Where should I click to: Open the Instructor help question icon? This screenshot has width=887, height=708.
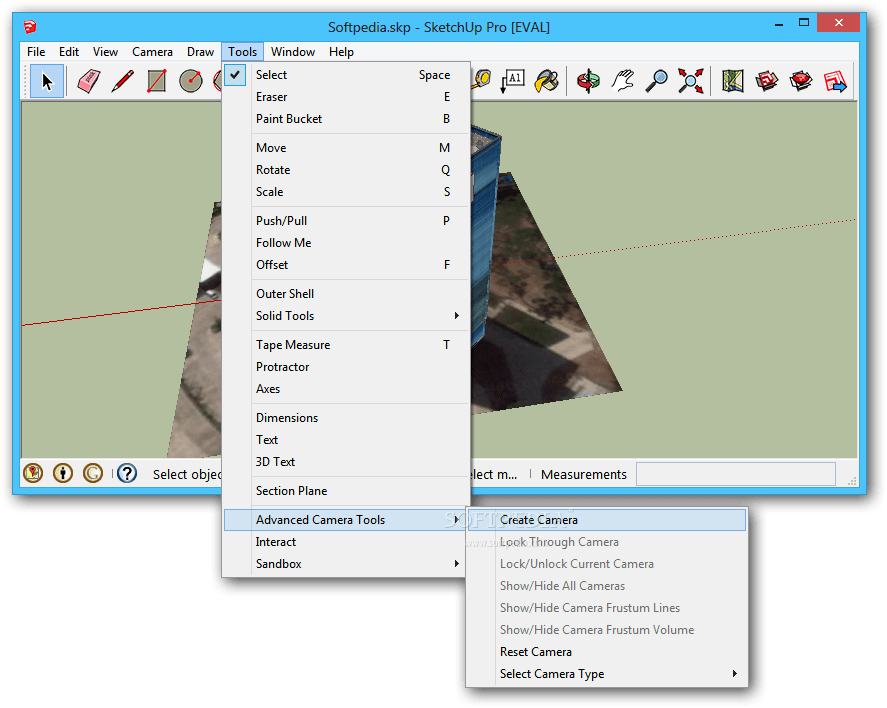point(127,473)
